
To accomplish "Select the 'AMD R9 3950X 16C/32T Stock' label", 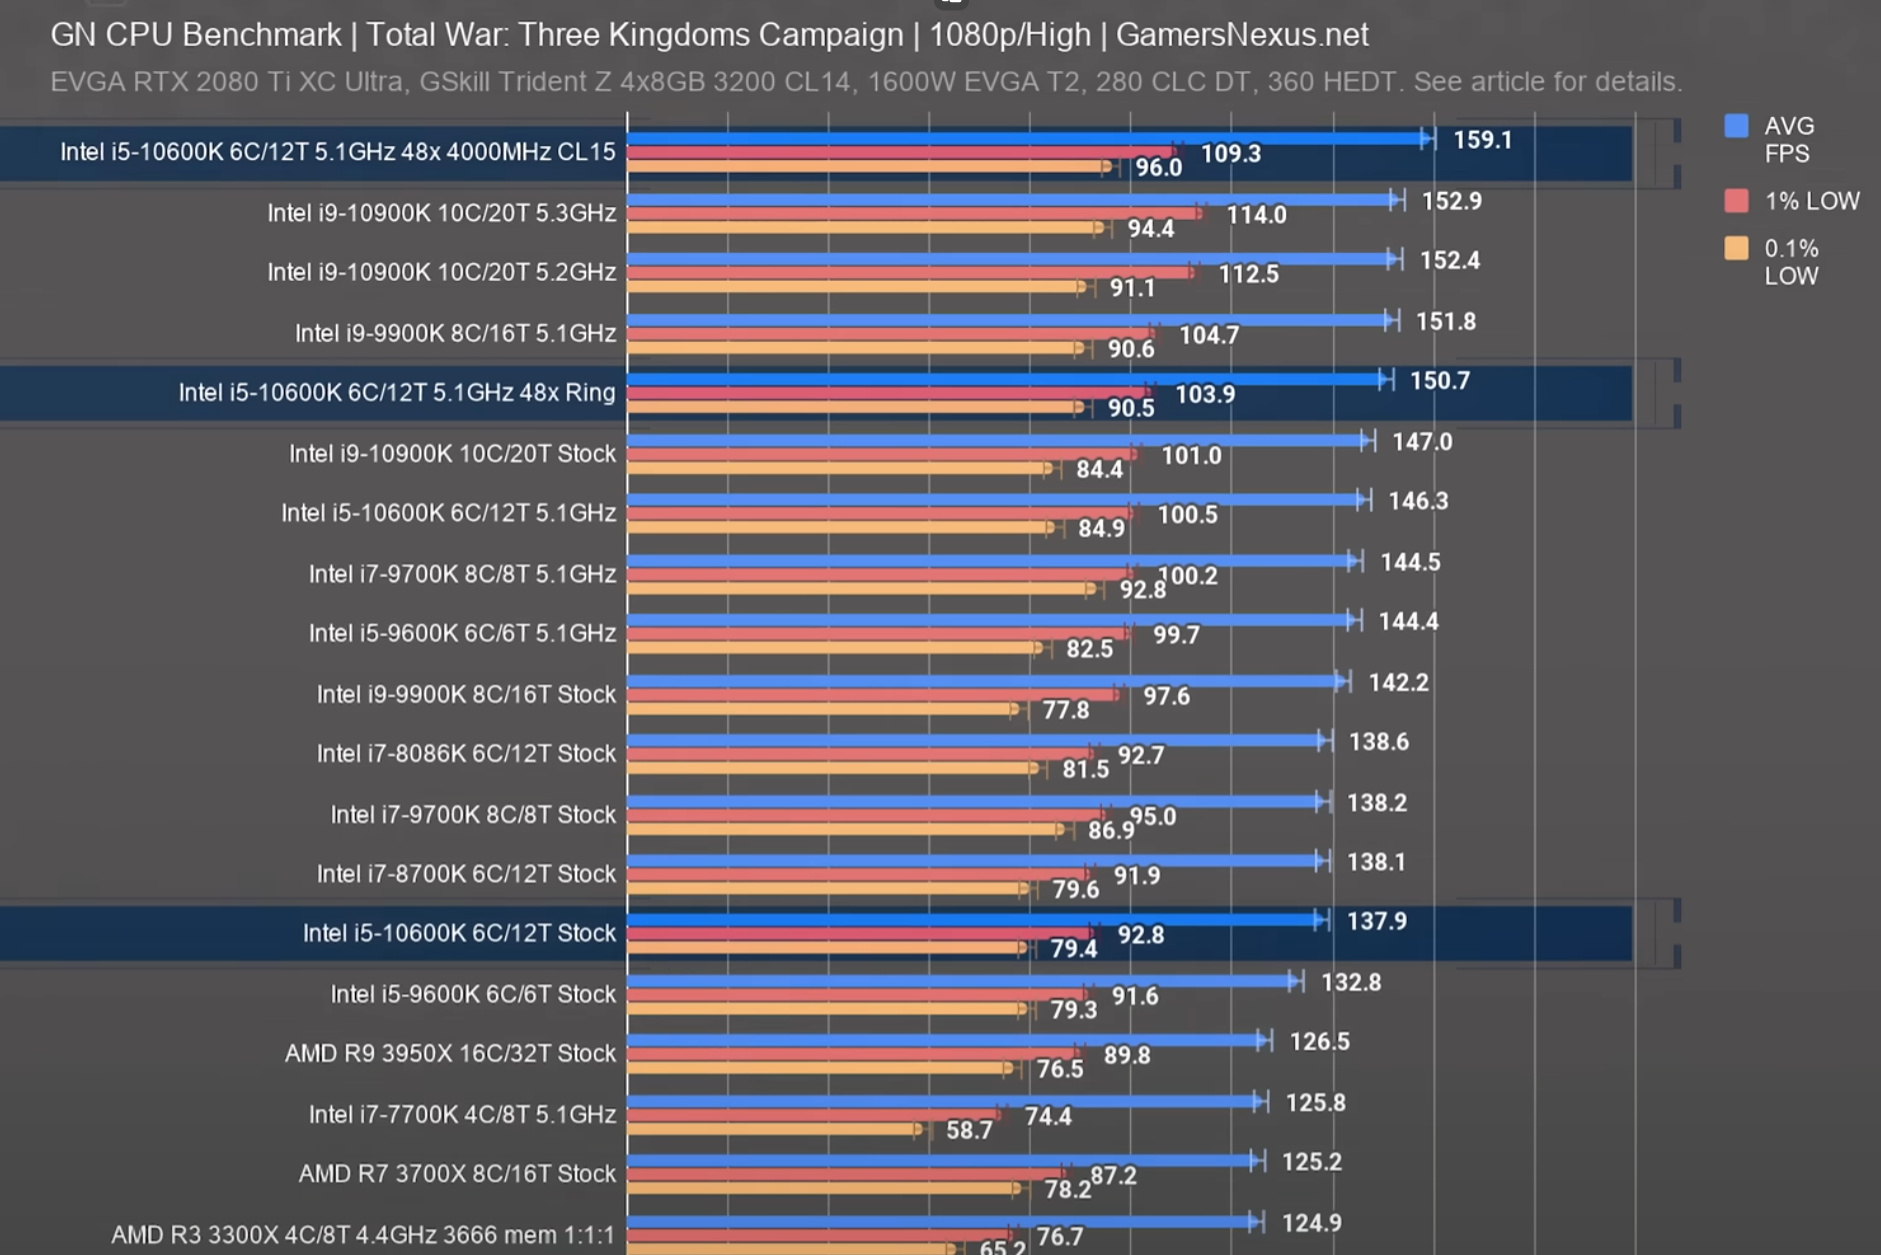I will (450, 1054).
